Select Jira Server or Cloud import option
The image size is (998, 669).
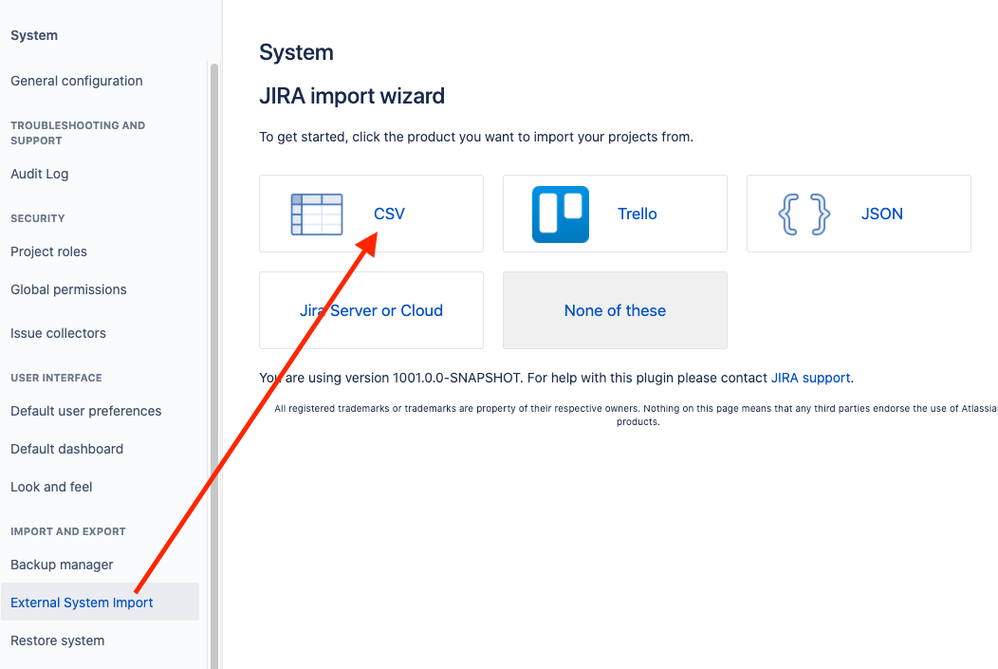click(x=371, y=311)
